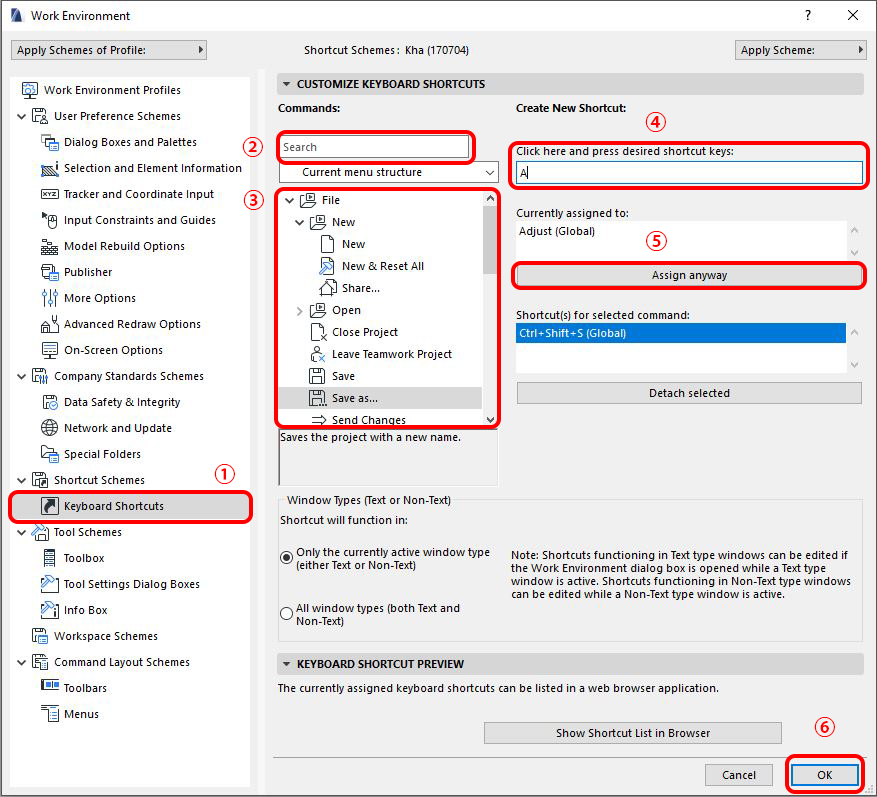Expand the Open submenu node

tap(300, 311)
